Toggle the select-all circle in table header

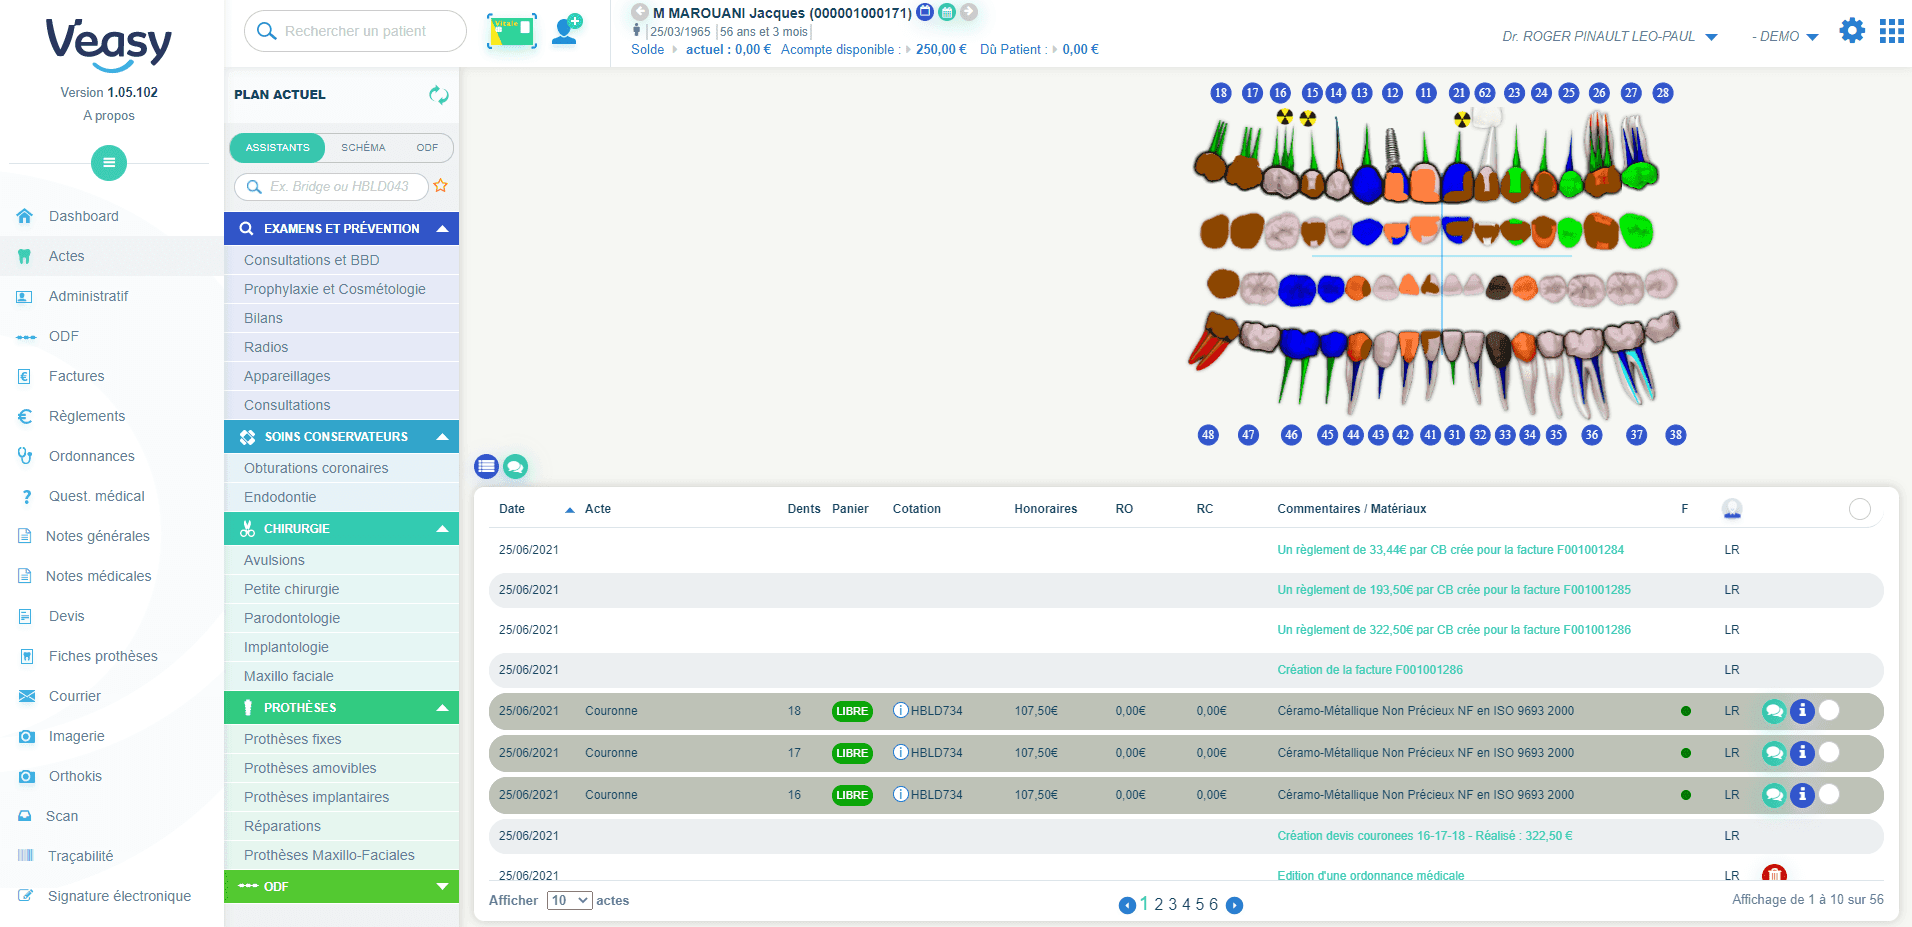click(x=1859, y=509)
